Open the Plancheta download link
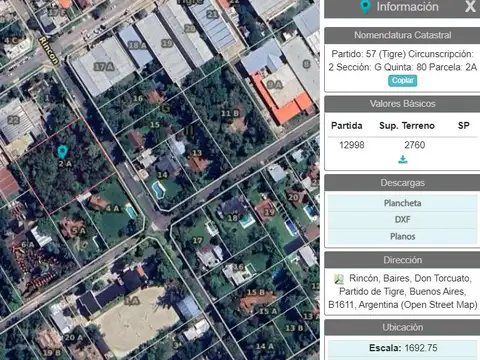Viewport: 480px width, 360px height. click(402, 203)
